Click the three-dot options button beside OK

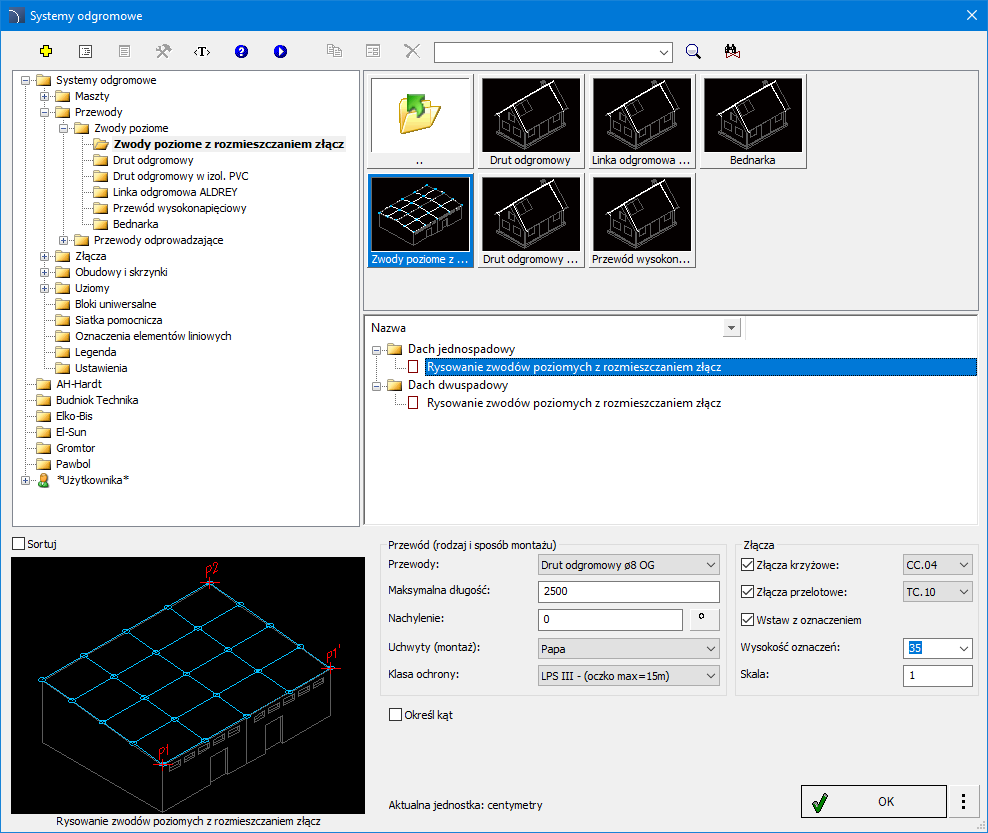(963, 801)
